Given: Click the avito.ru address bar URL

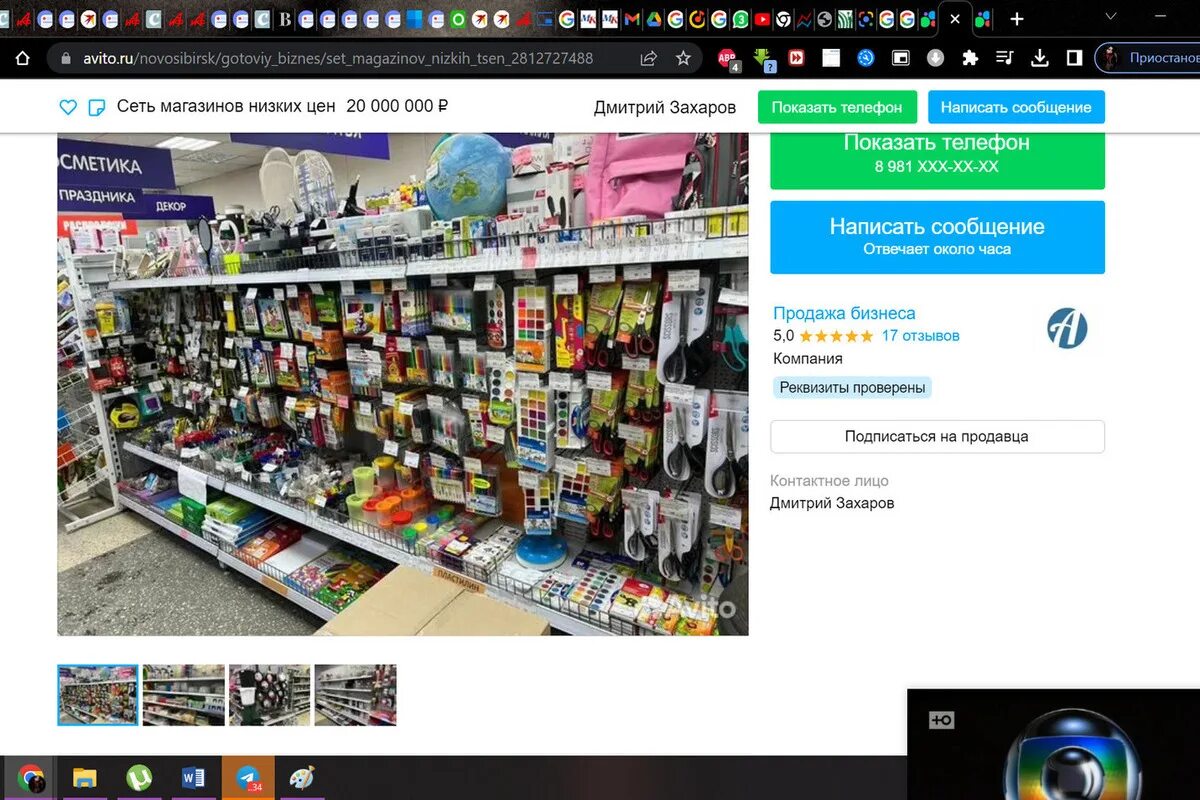Looking at the screenshot, I should point(338,58).
